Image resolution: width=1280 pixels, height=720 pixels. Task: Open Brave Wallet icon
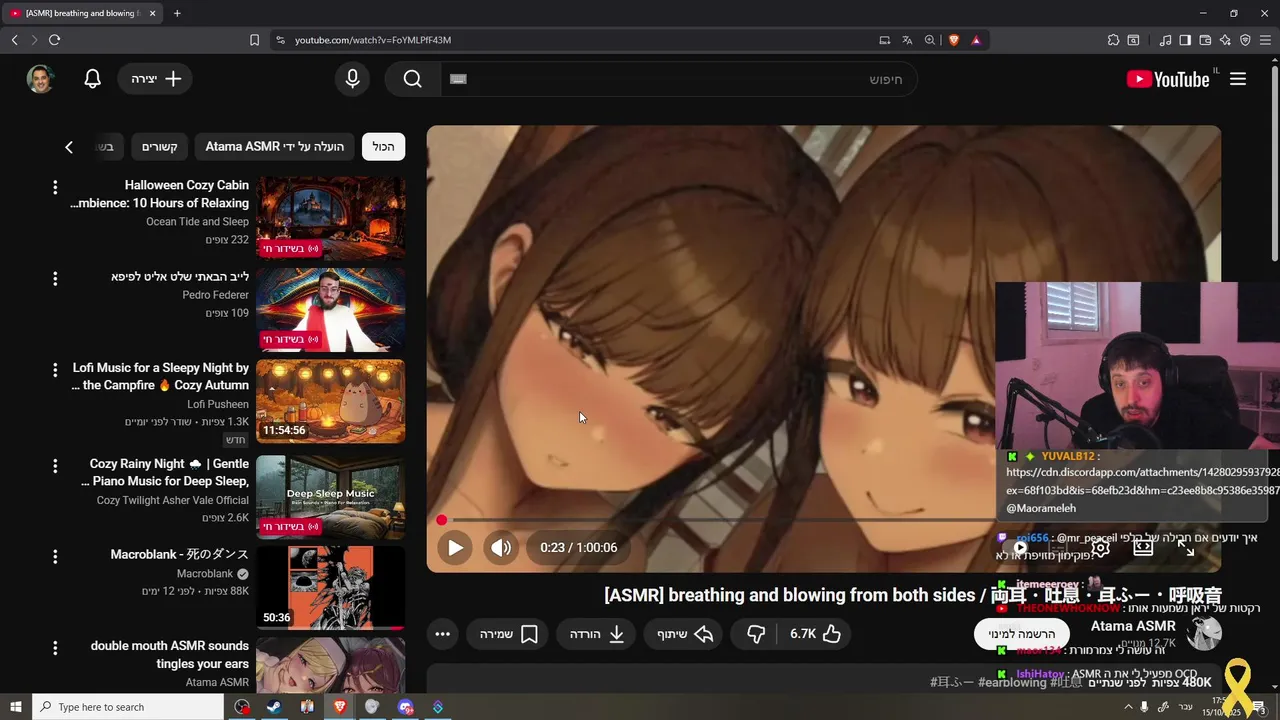point(1205,40)
